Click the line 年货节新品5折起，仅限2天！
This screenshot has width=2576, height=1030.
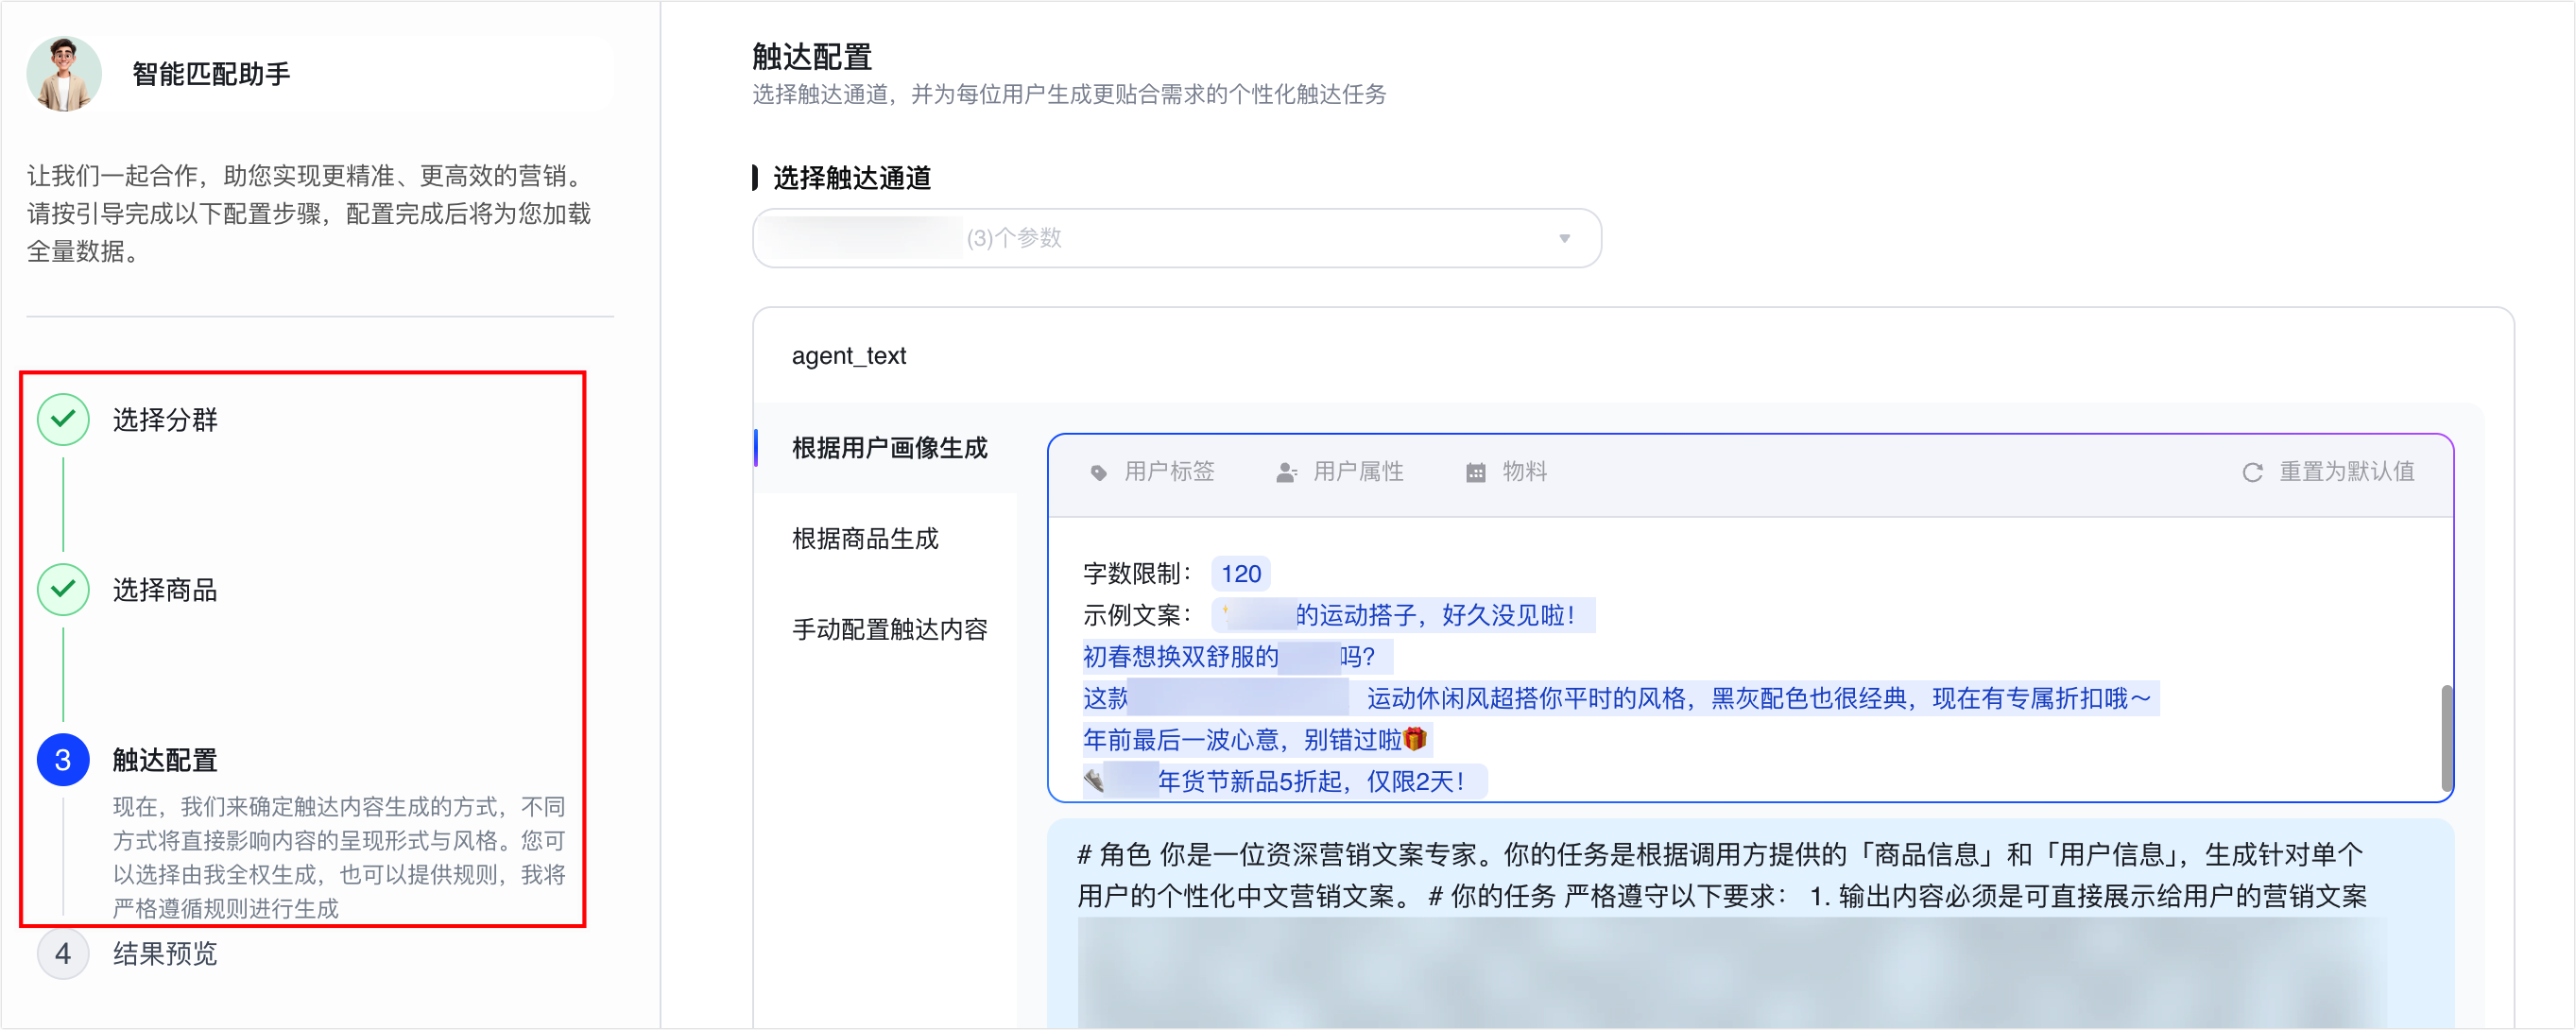(1311, 781)
